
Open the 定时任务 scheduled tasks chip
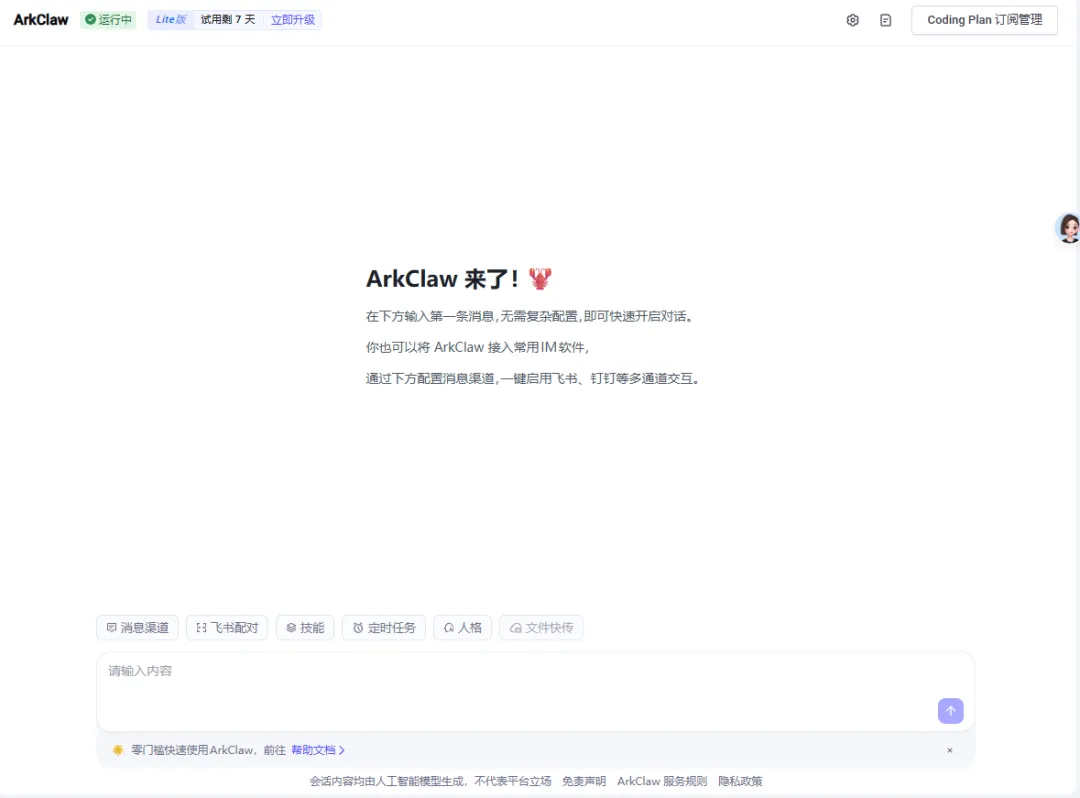coord(384,627)
